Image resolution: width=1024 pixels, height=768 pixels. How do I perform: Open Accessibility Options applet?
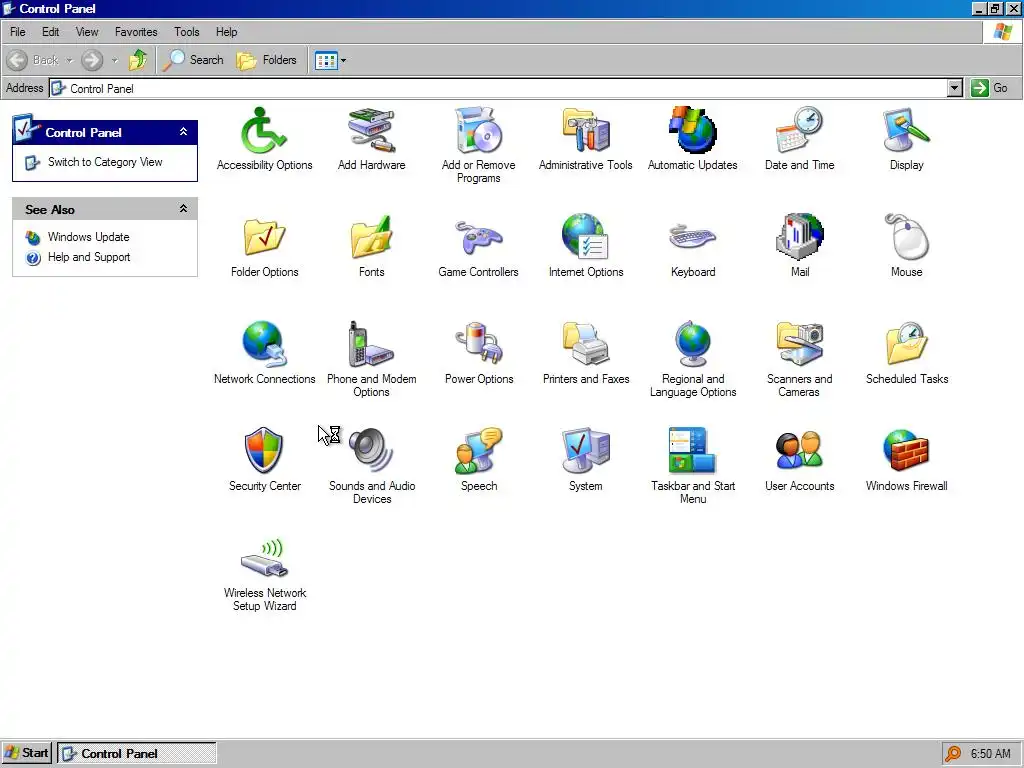264,131
